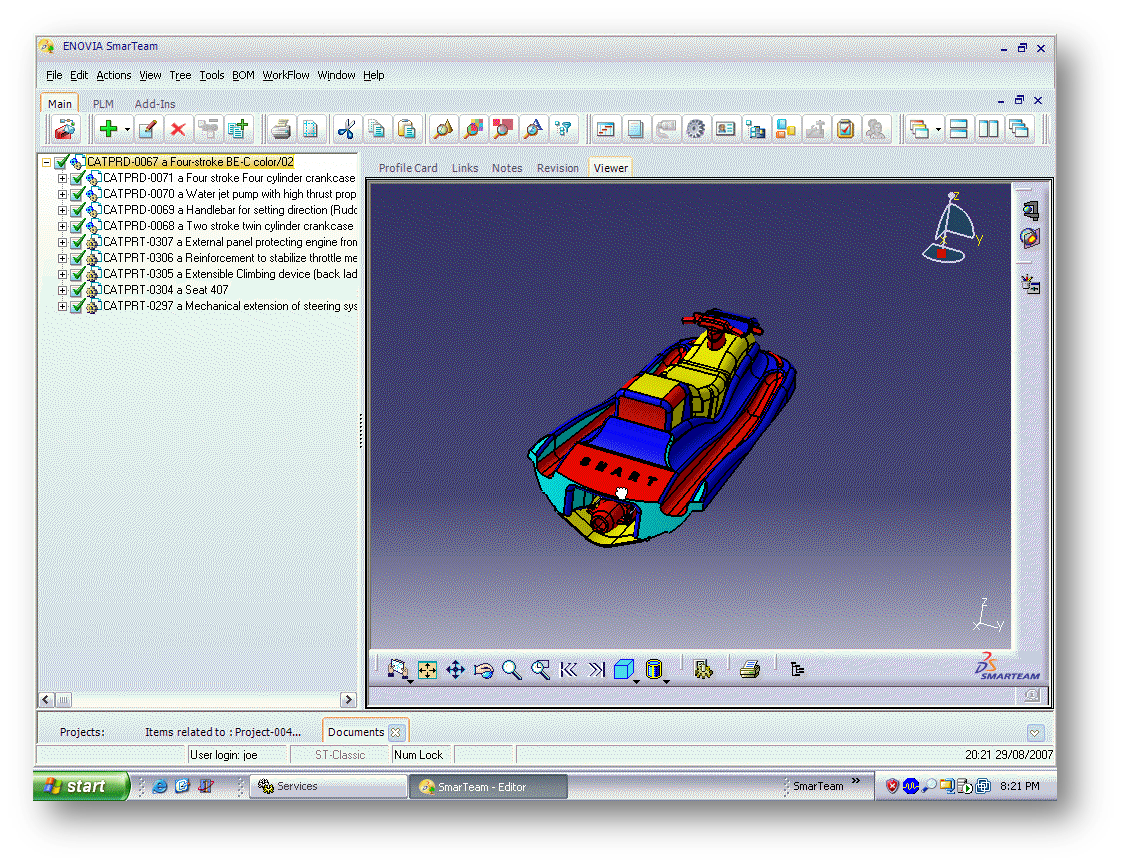Select the Fit All In viewer icon
The image size is (1122, 866).
tap(428, 670)
